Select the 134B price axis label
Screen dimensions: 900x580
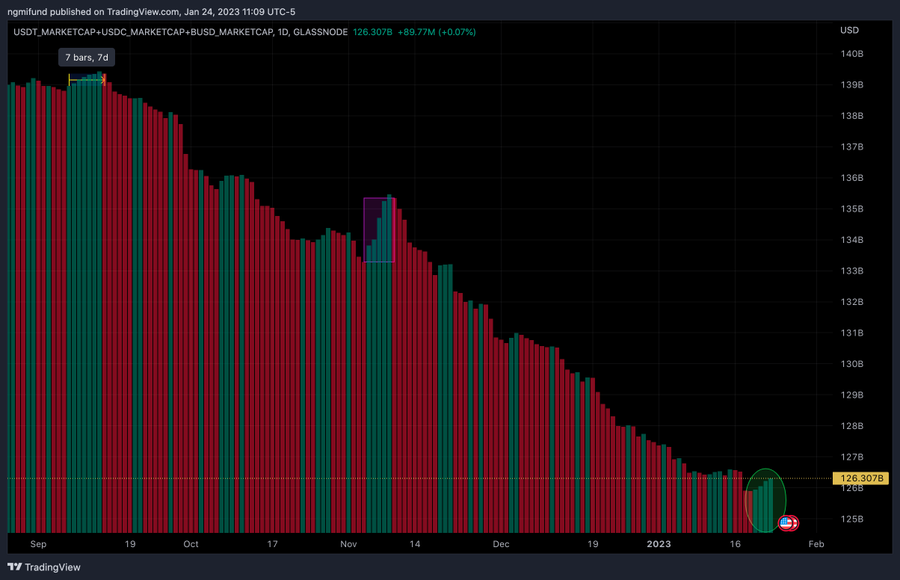click(x=852, y=240)
